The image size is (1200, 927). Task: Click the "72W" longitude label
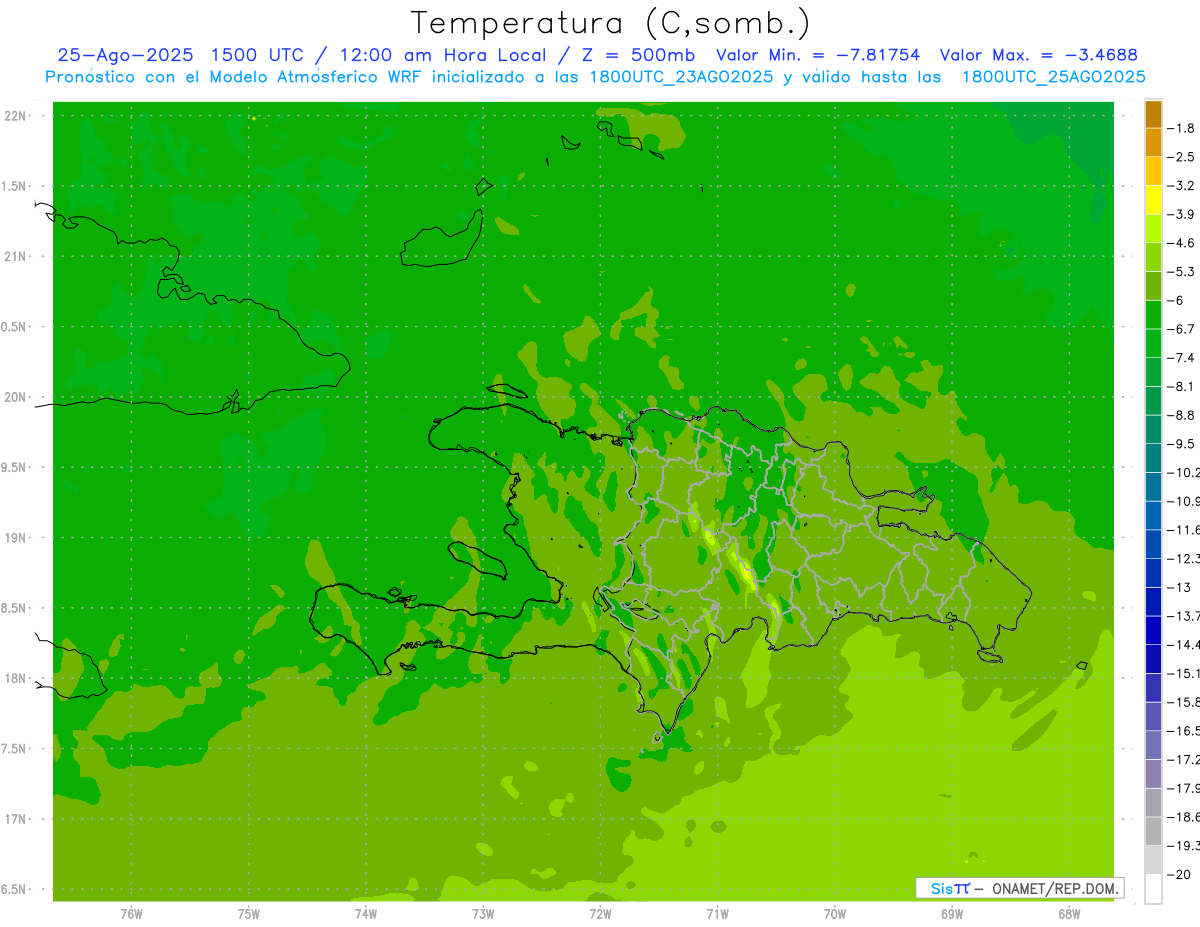coord(600,913)
